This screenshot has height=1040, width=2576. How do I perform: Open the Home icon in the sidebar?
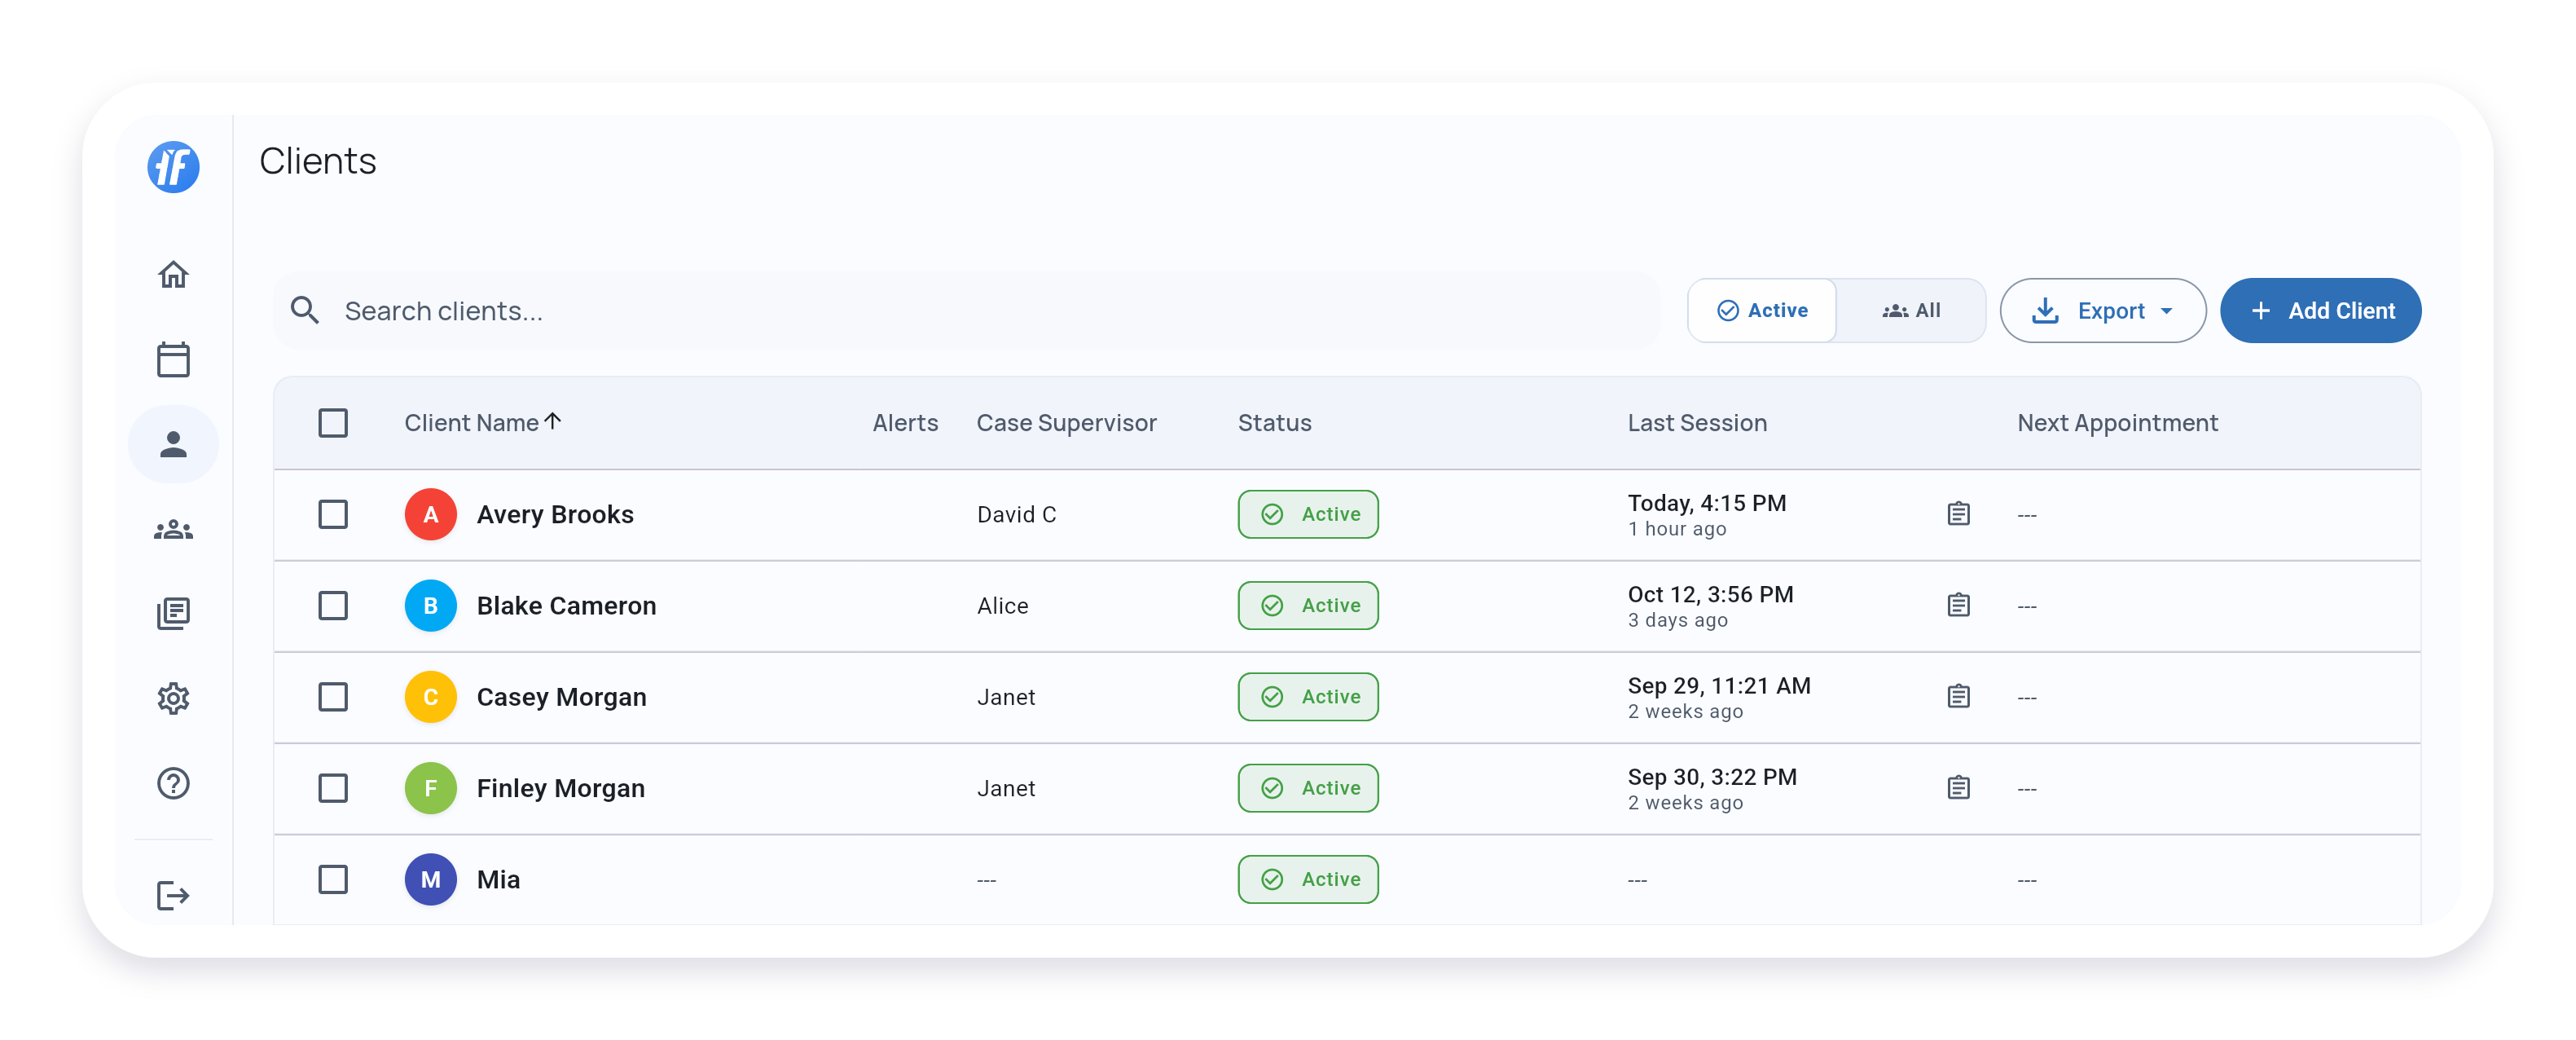tap(173, 274)
